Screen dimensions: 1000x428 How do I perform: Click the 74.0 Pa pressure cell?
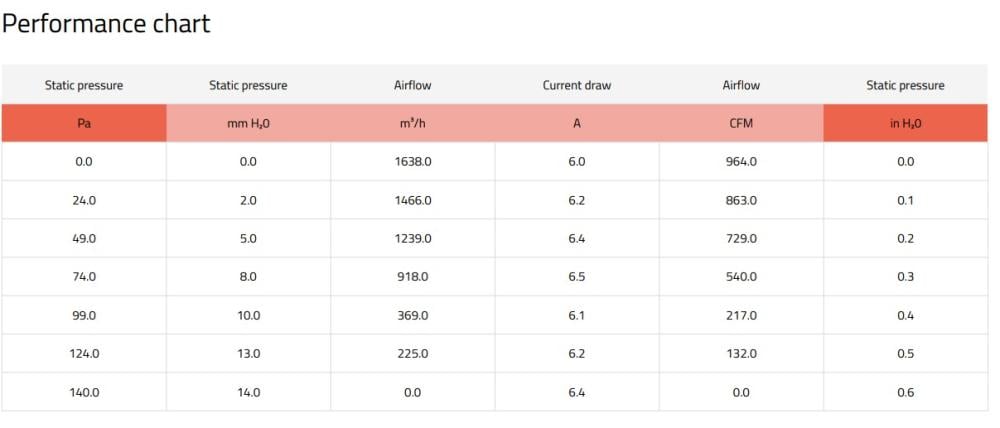tap(84, 277)
